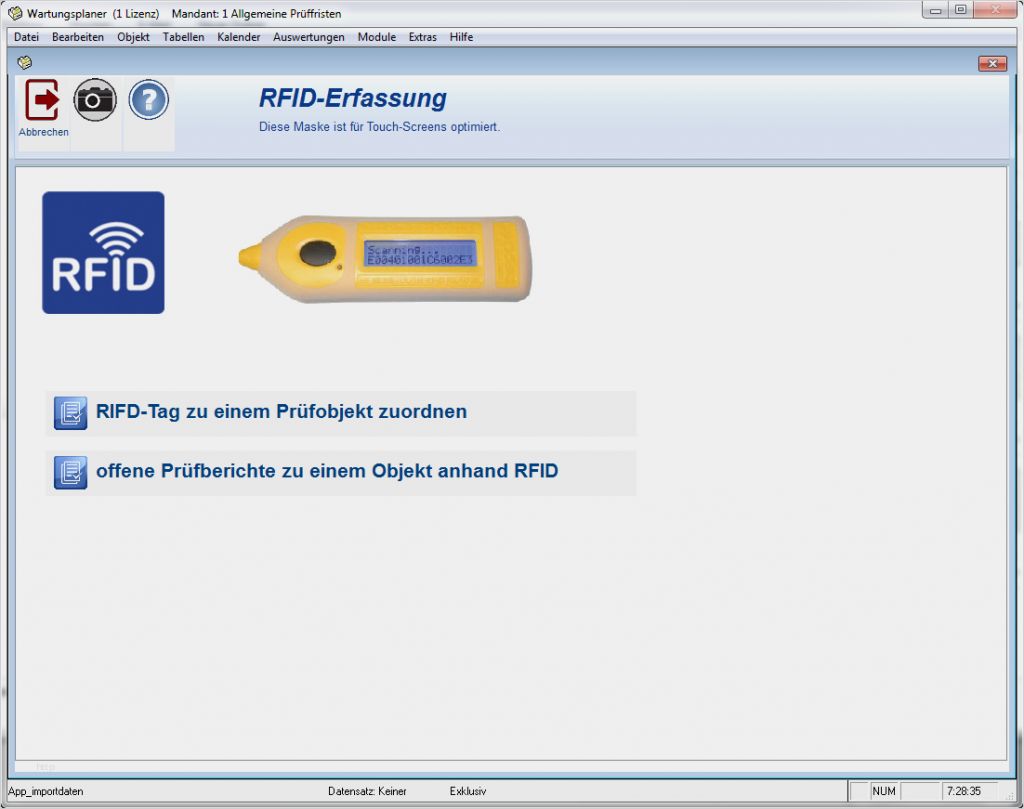Open the Datei menu
The width and height of the screenshot is (1024, 809).
(x=26, y=37)
